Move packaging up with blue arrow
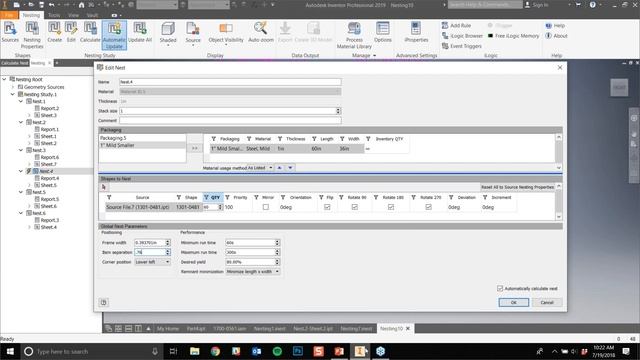This screenshot has width=640, height=360. click(280, 168)
